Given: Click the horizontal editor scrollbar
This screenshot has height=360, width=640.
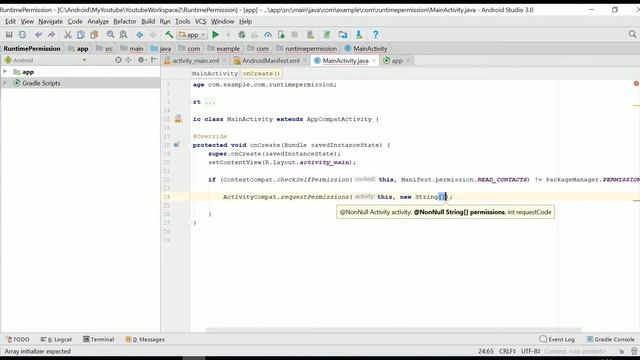Looking at the screenshot, I should tap(393, 329).
